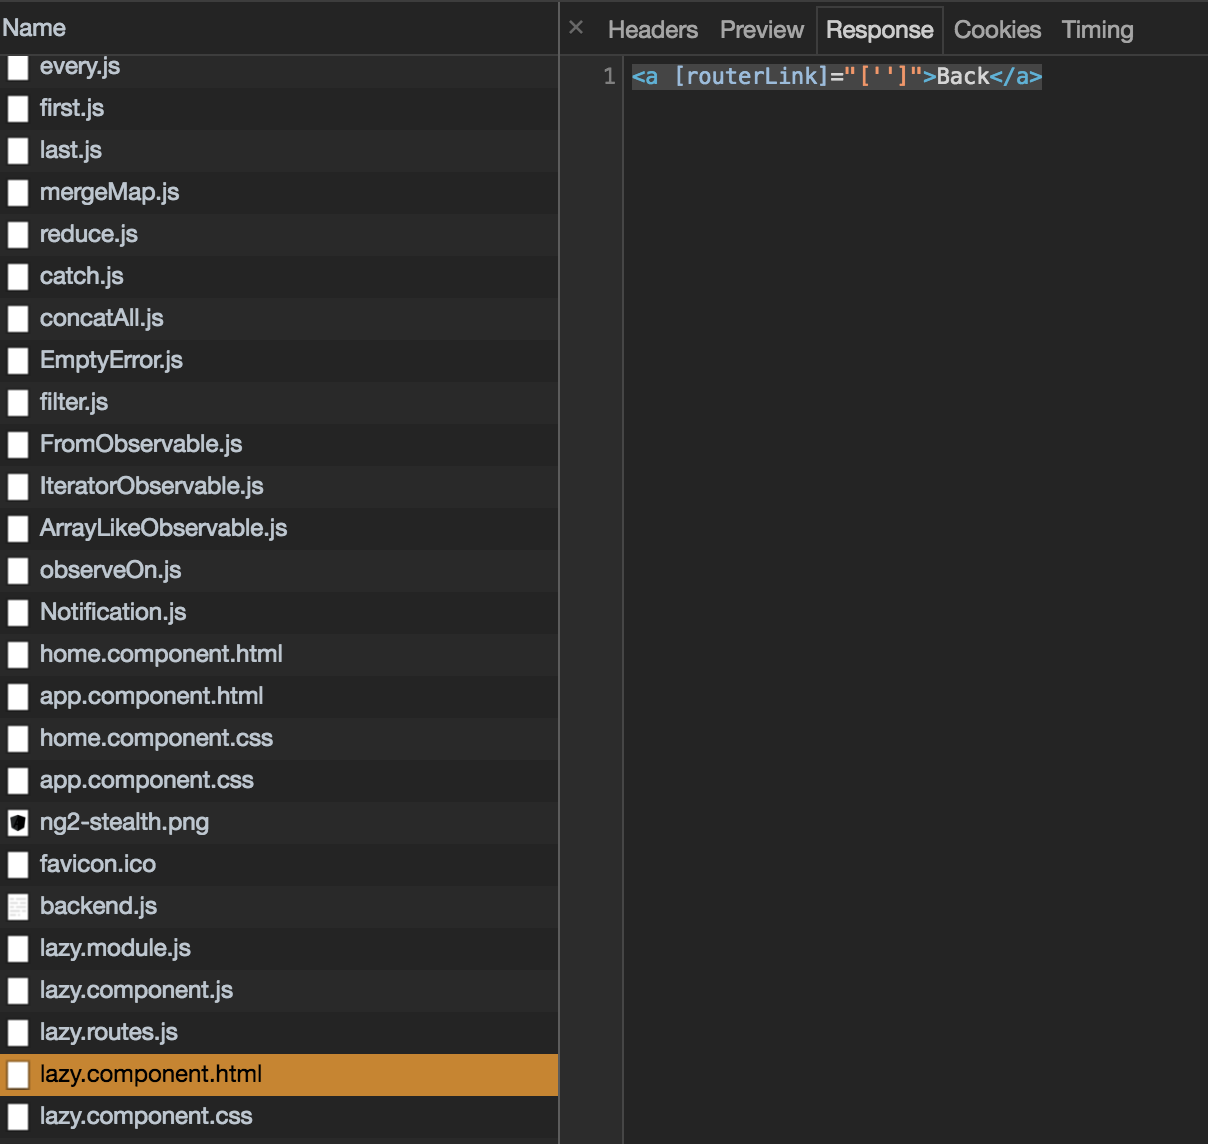Viewport: 1208px width, 1144px height.
Task: Show the Timing tab
Action: 1098,30
